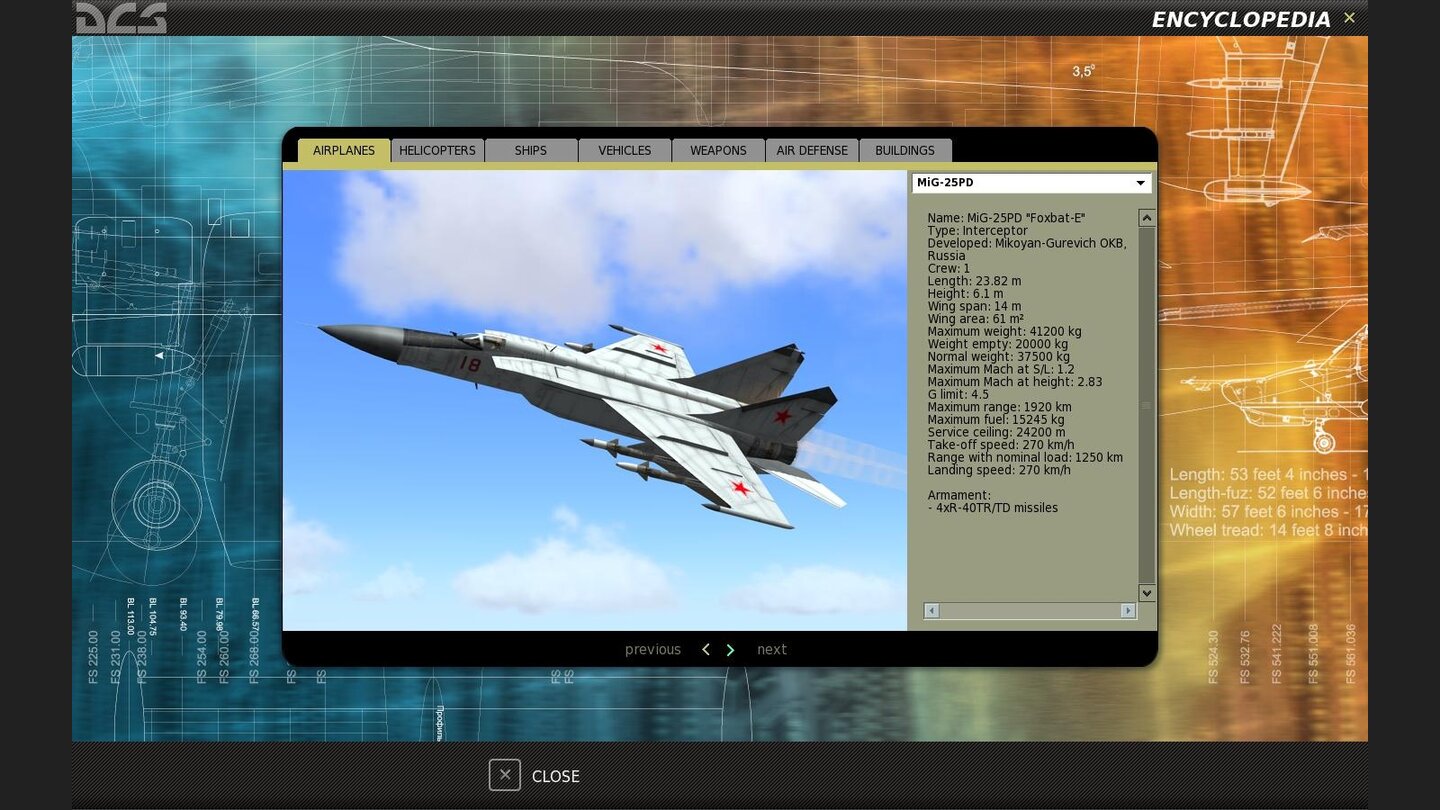The width and height of the screenshot is (1440, 810).
Task: Click the 'Maximum range: 1920 km' line
Action: click(x=999, y=407)
